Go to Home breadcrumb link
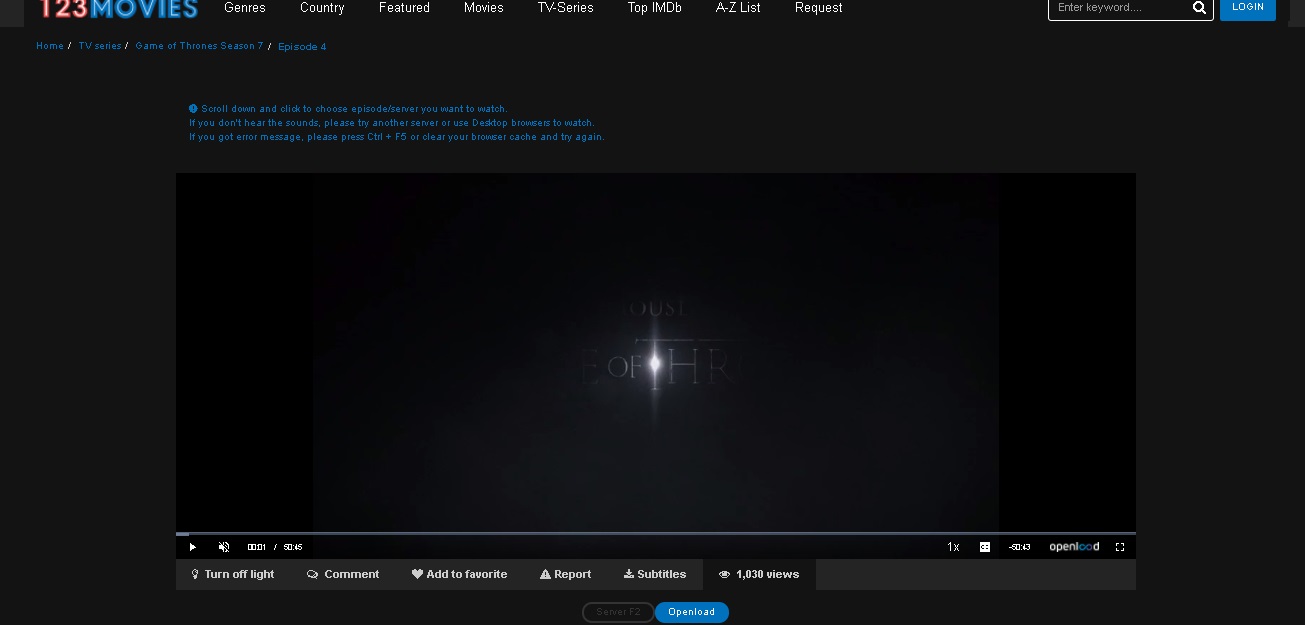The image size is (1305, 625). click(x=50, y=46)
